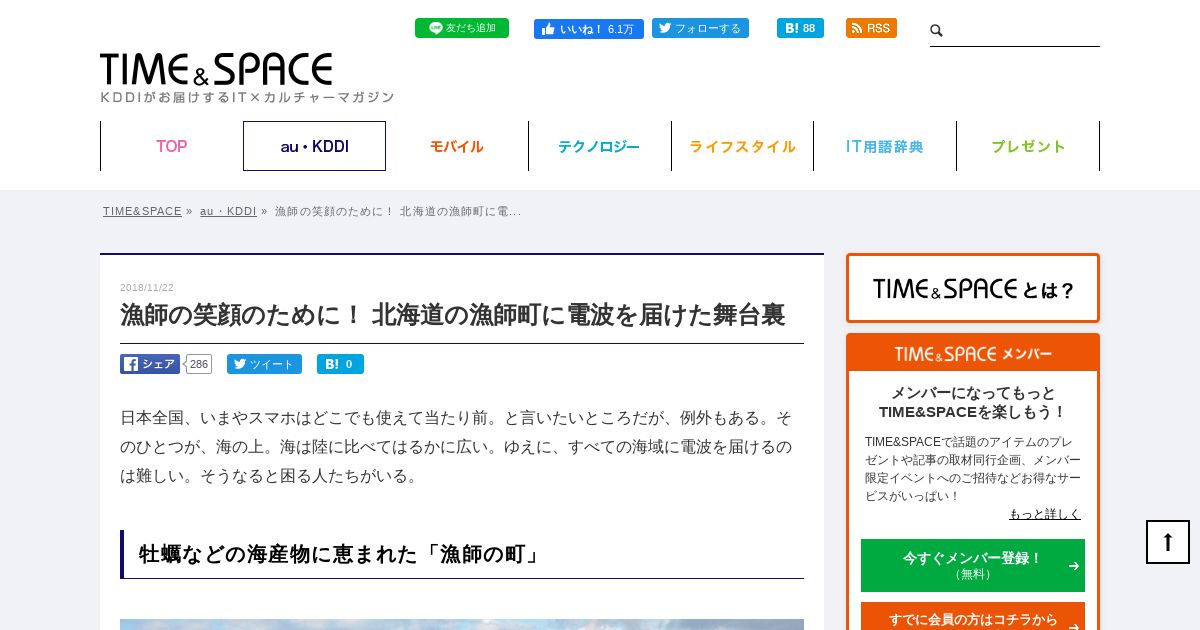The image size is (1200, 630).
Task: Click the LINE add-friend button
Action: 462,28
